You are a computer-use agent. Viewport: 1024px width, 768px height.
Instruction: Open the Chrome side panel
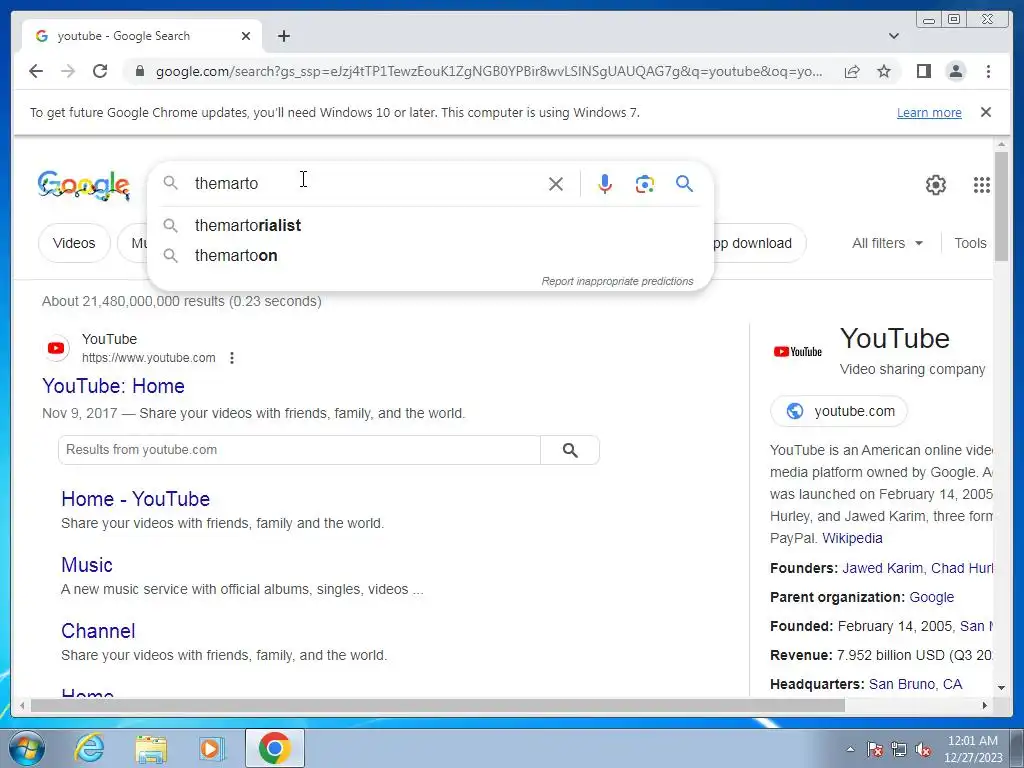[923, 71]
